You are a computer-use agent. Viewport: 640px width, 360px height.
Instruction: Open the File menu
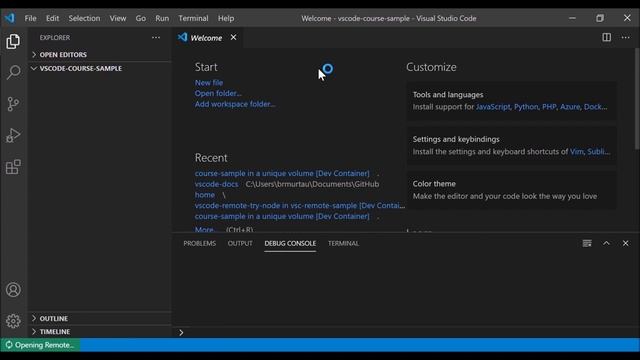[x=30, y=18]
